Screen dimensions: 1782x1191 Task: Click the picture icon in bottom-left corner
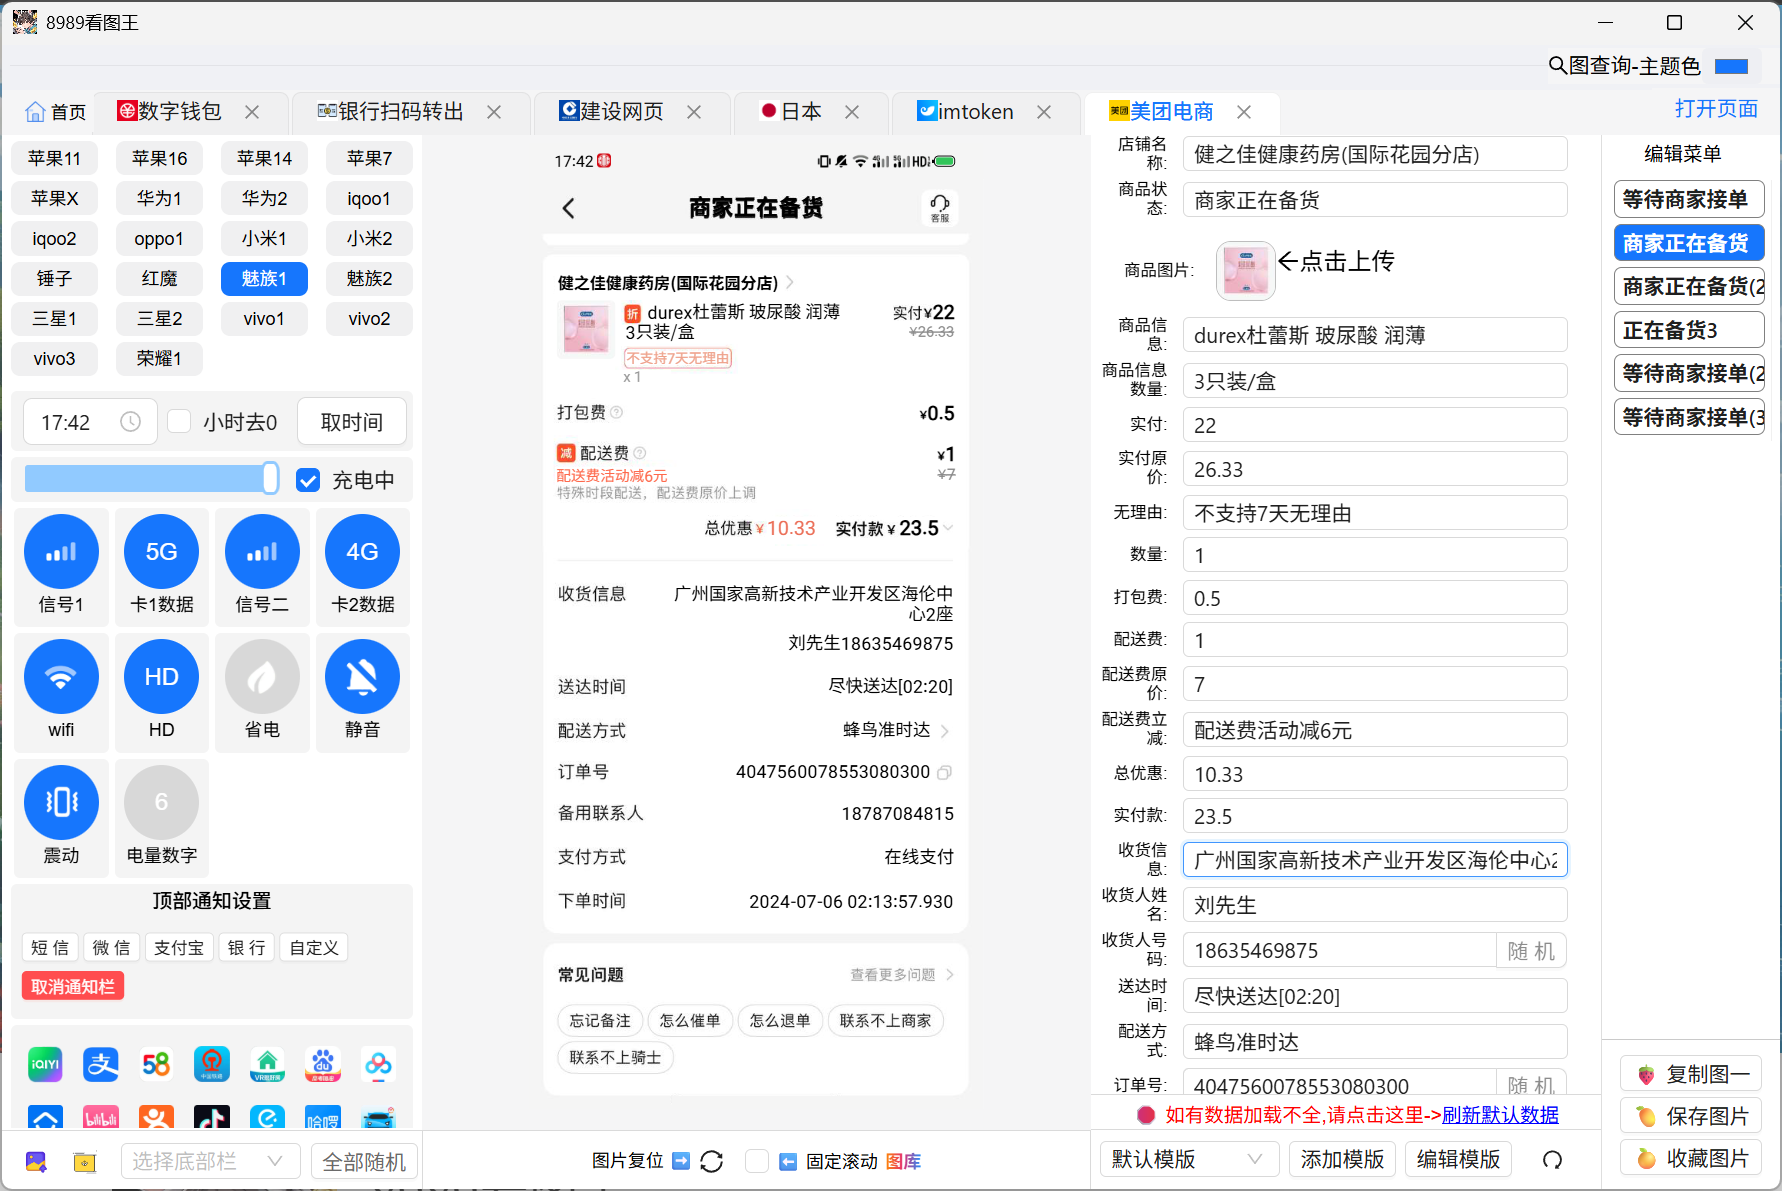(36, 1161)
